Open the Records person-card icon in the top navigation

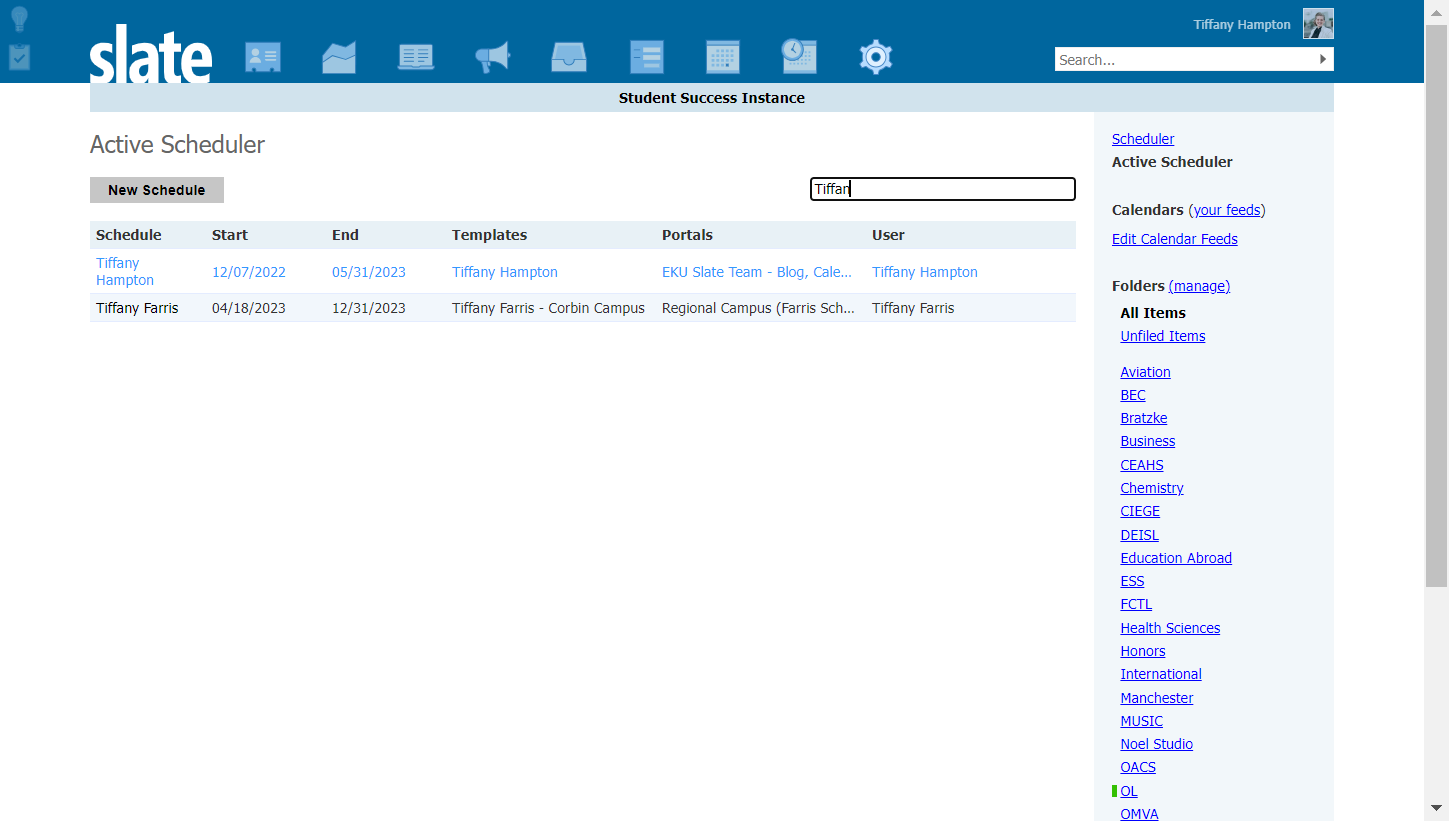263,57
